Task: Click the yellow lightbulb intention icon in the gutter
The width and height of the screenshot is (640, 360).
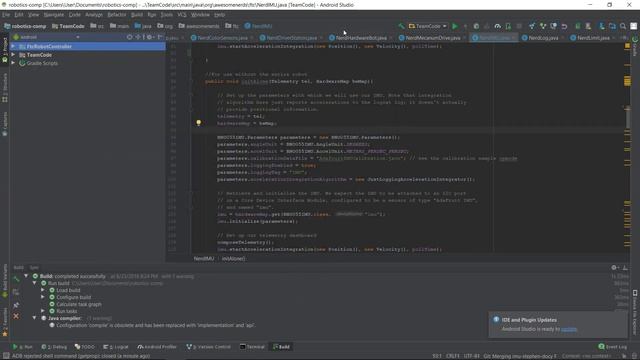Action: [x=199, y=122]
